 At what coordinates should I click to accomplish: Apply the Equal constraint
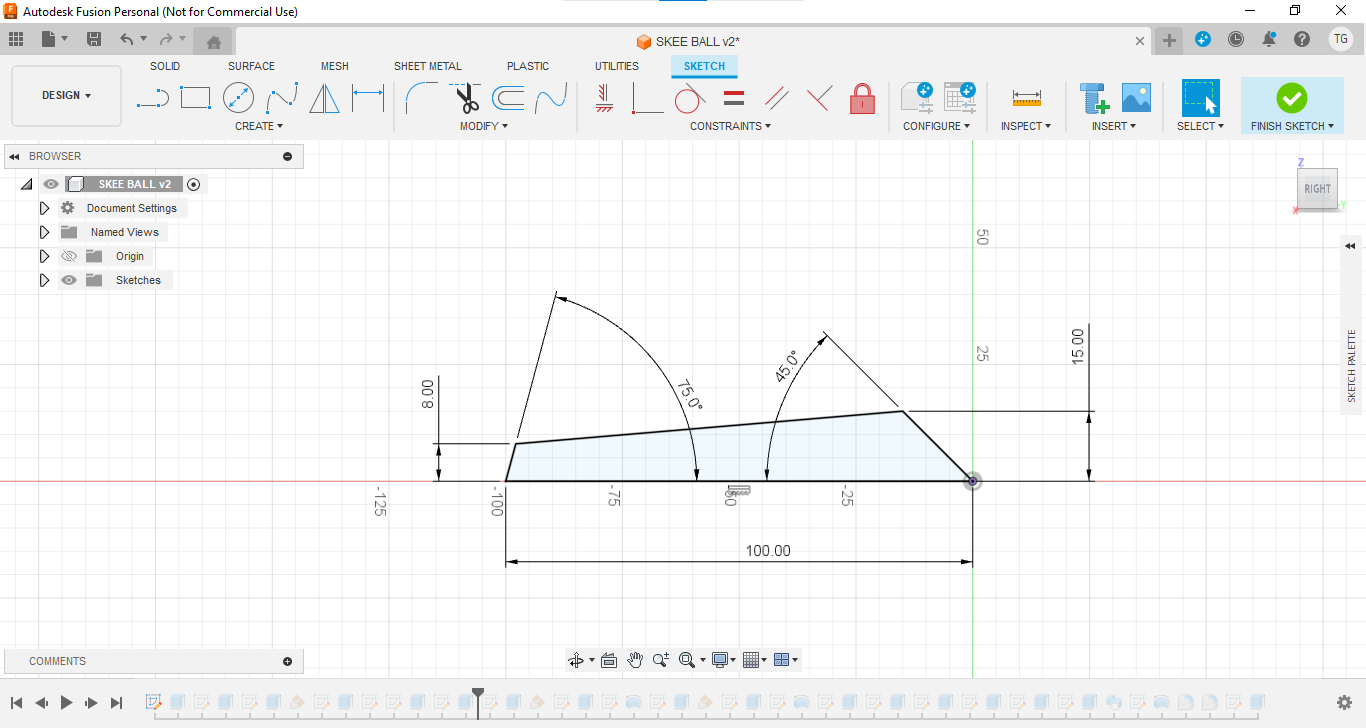pos(733,98)
